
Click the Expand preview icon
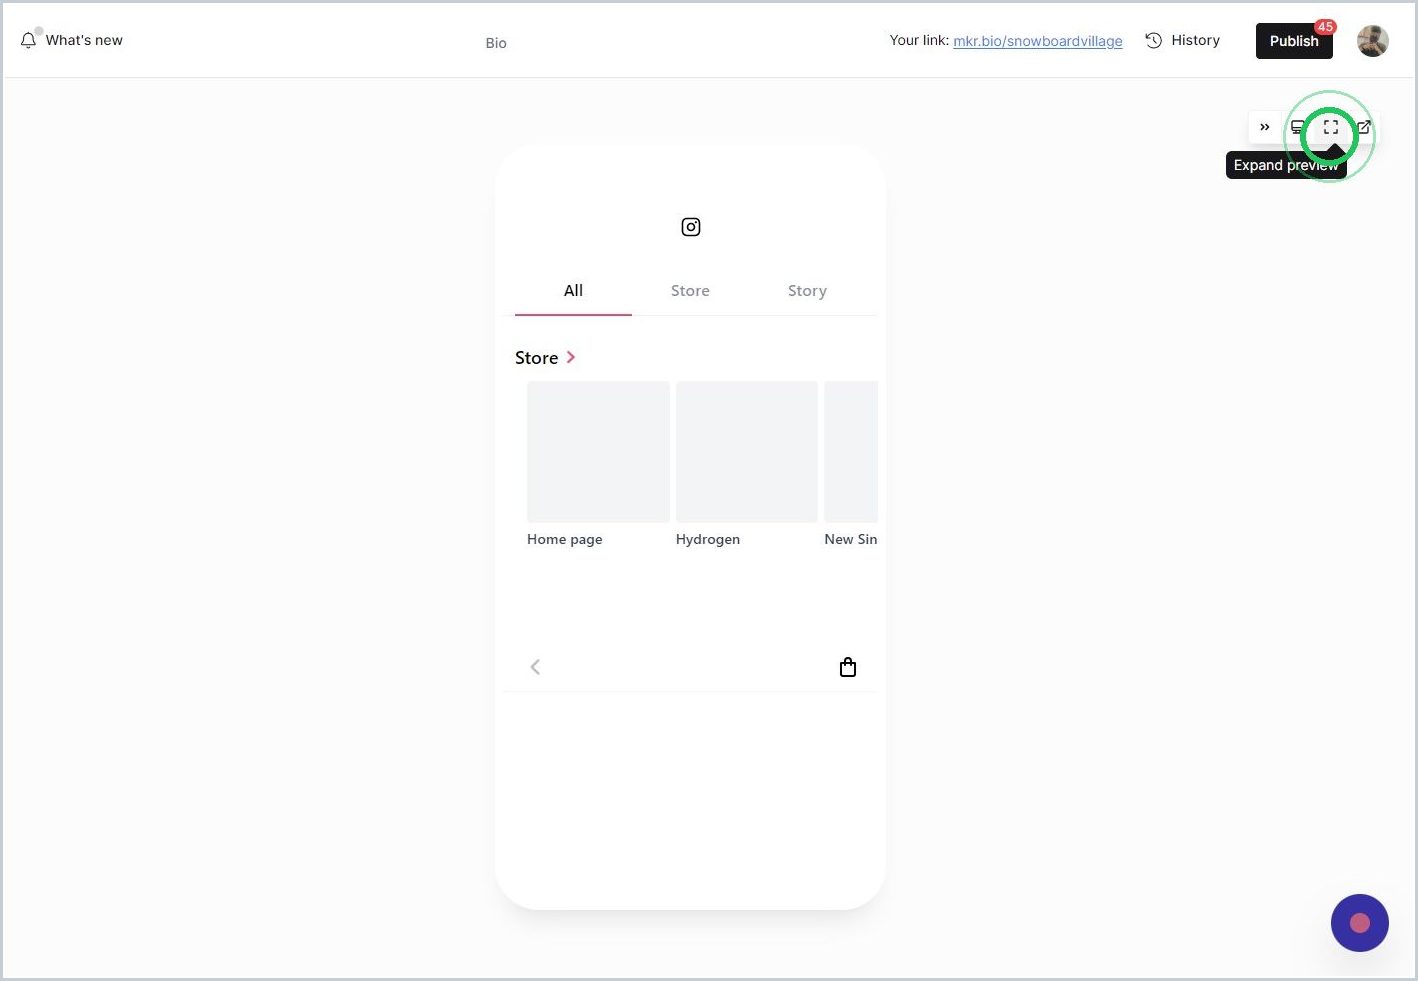click(x=1331, y=127)
